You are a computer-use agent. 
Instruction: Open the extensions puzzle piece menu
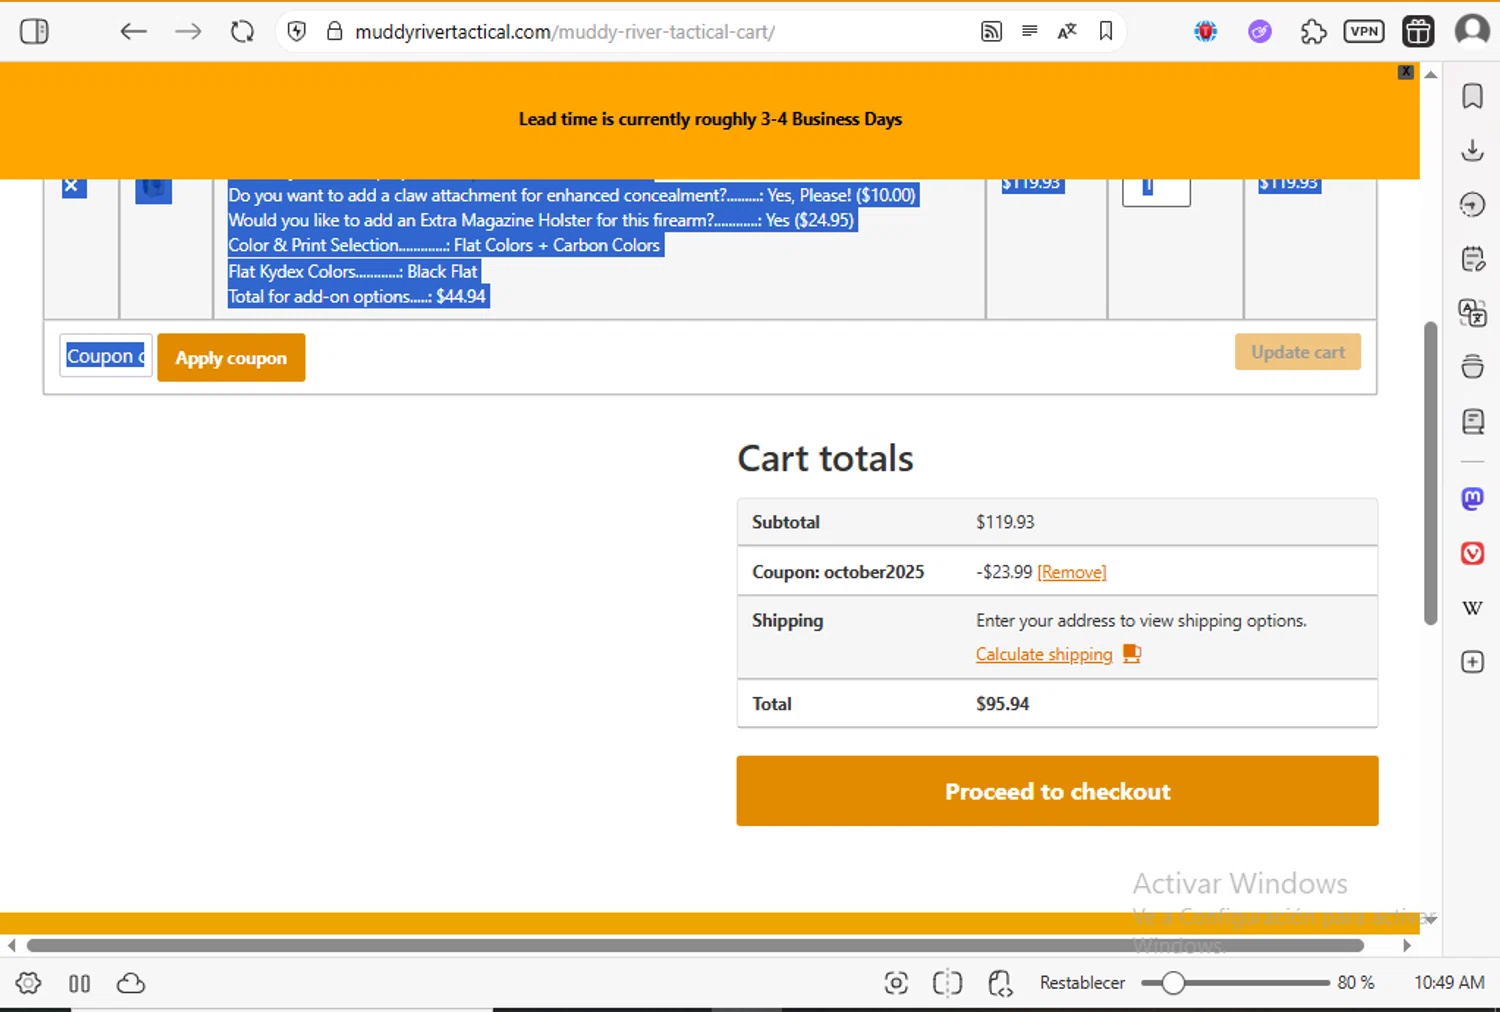pyautogui.click(x=1313, y=31)
